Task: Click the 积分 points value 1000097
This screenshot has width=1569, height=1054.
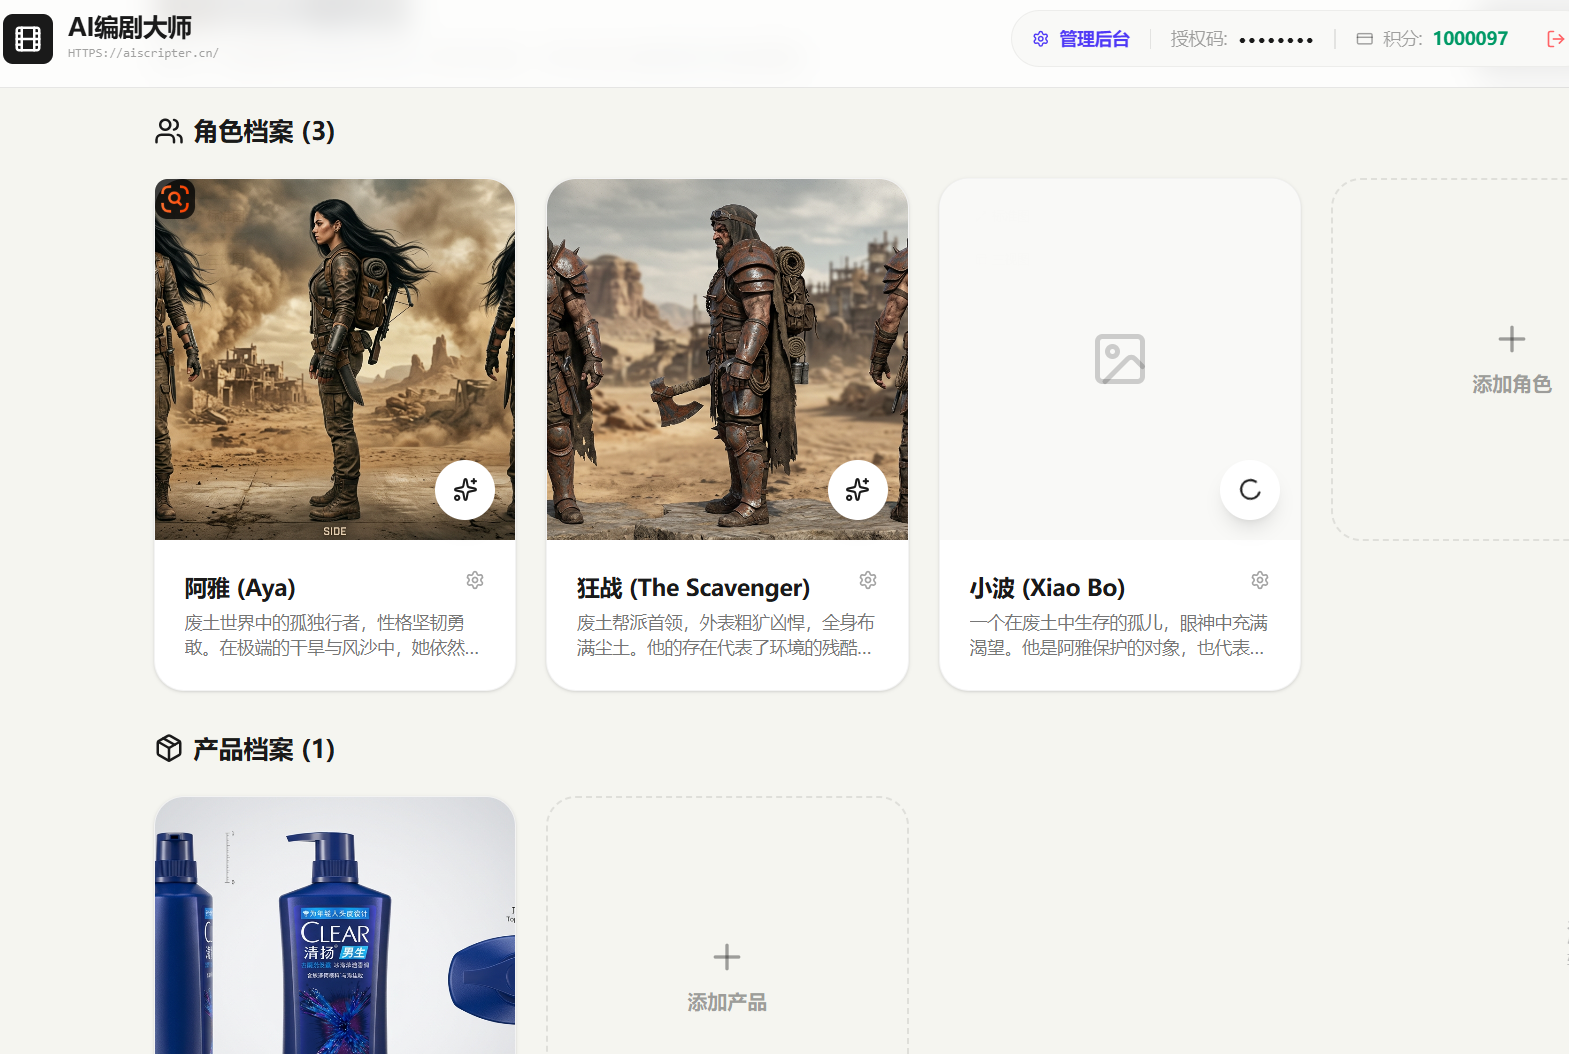Action: [x=1469, y=39]
